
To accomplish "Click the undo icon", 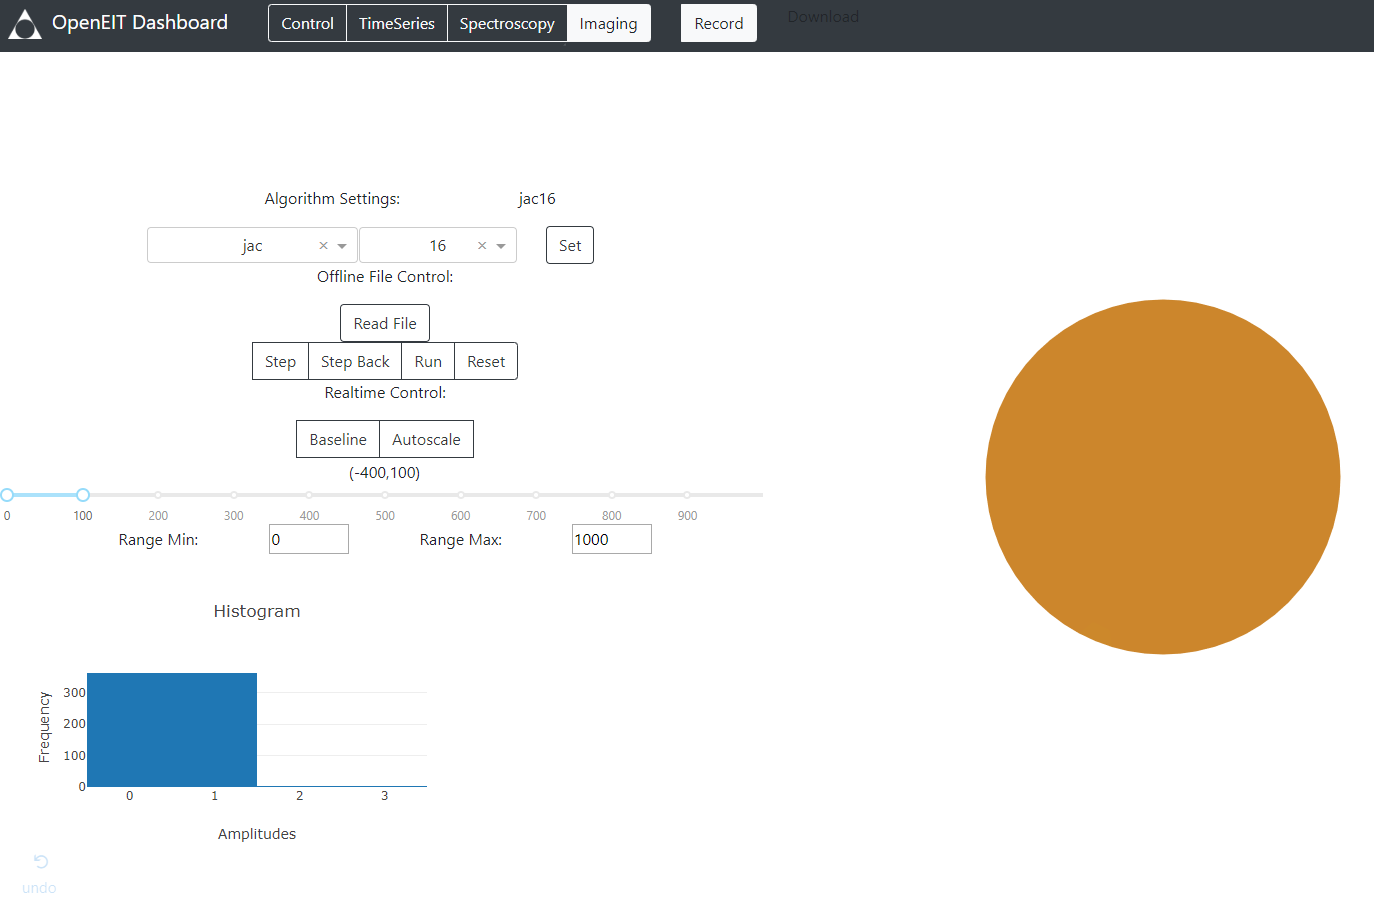I will pos(39,862).
